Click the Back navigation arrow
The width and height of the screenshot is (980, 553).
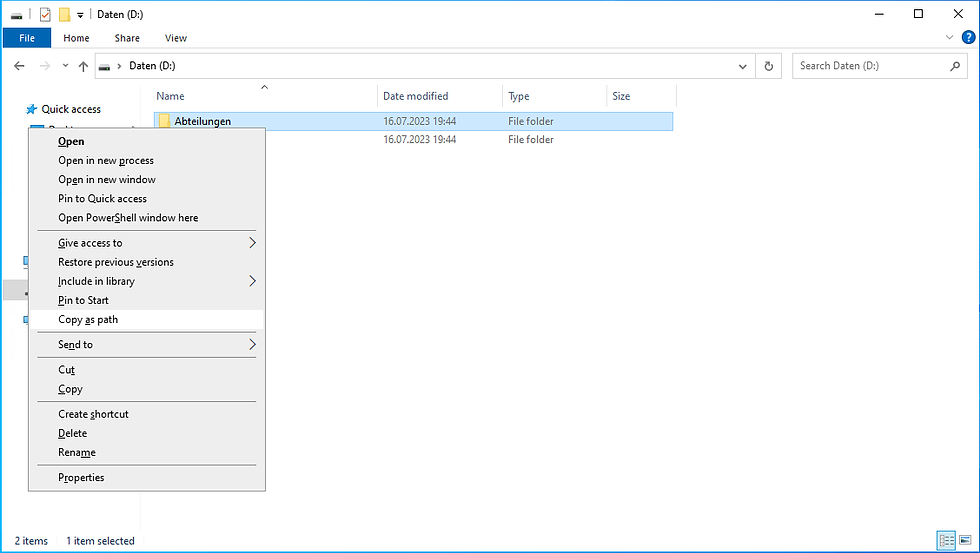tap(19, 66)
